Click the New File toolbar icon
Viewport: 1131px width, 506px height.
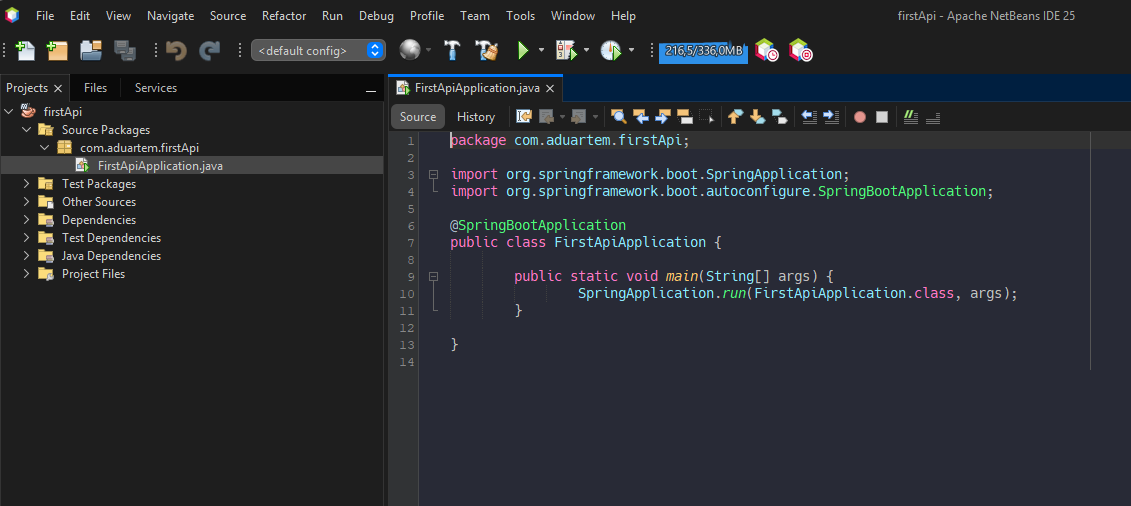(x=26, y=50)
